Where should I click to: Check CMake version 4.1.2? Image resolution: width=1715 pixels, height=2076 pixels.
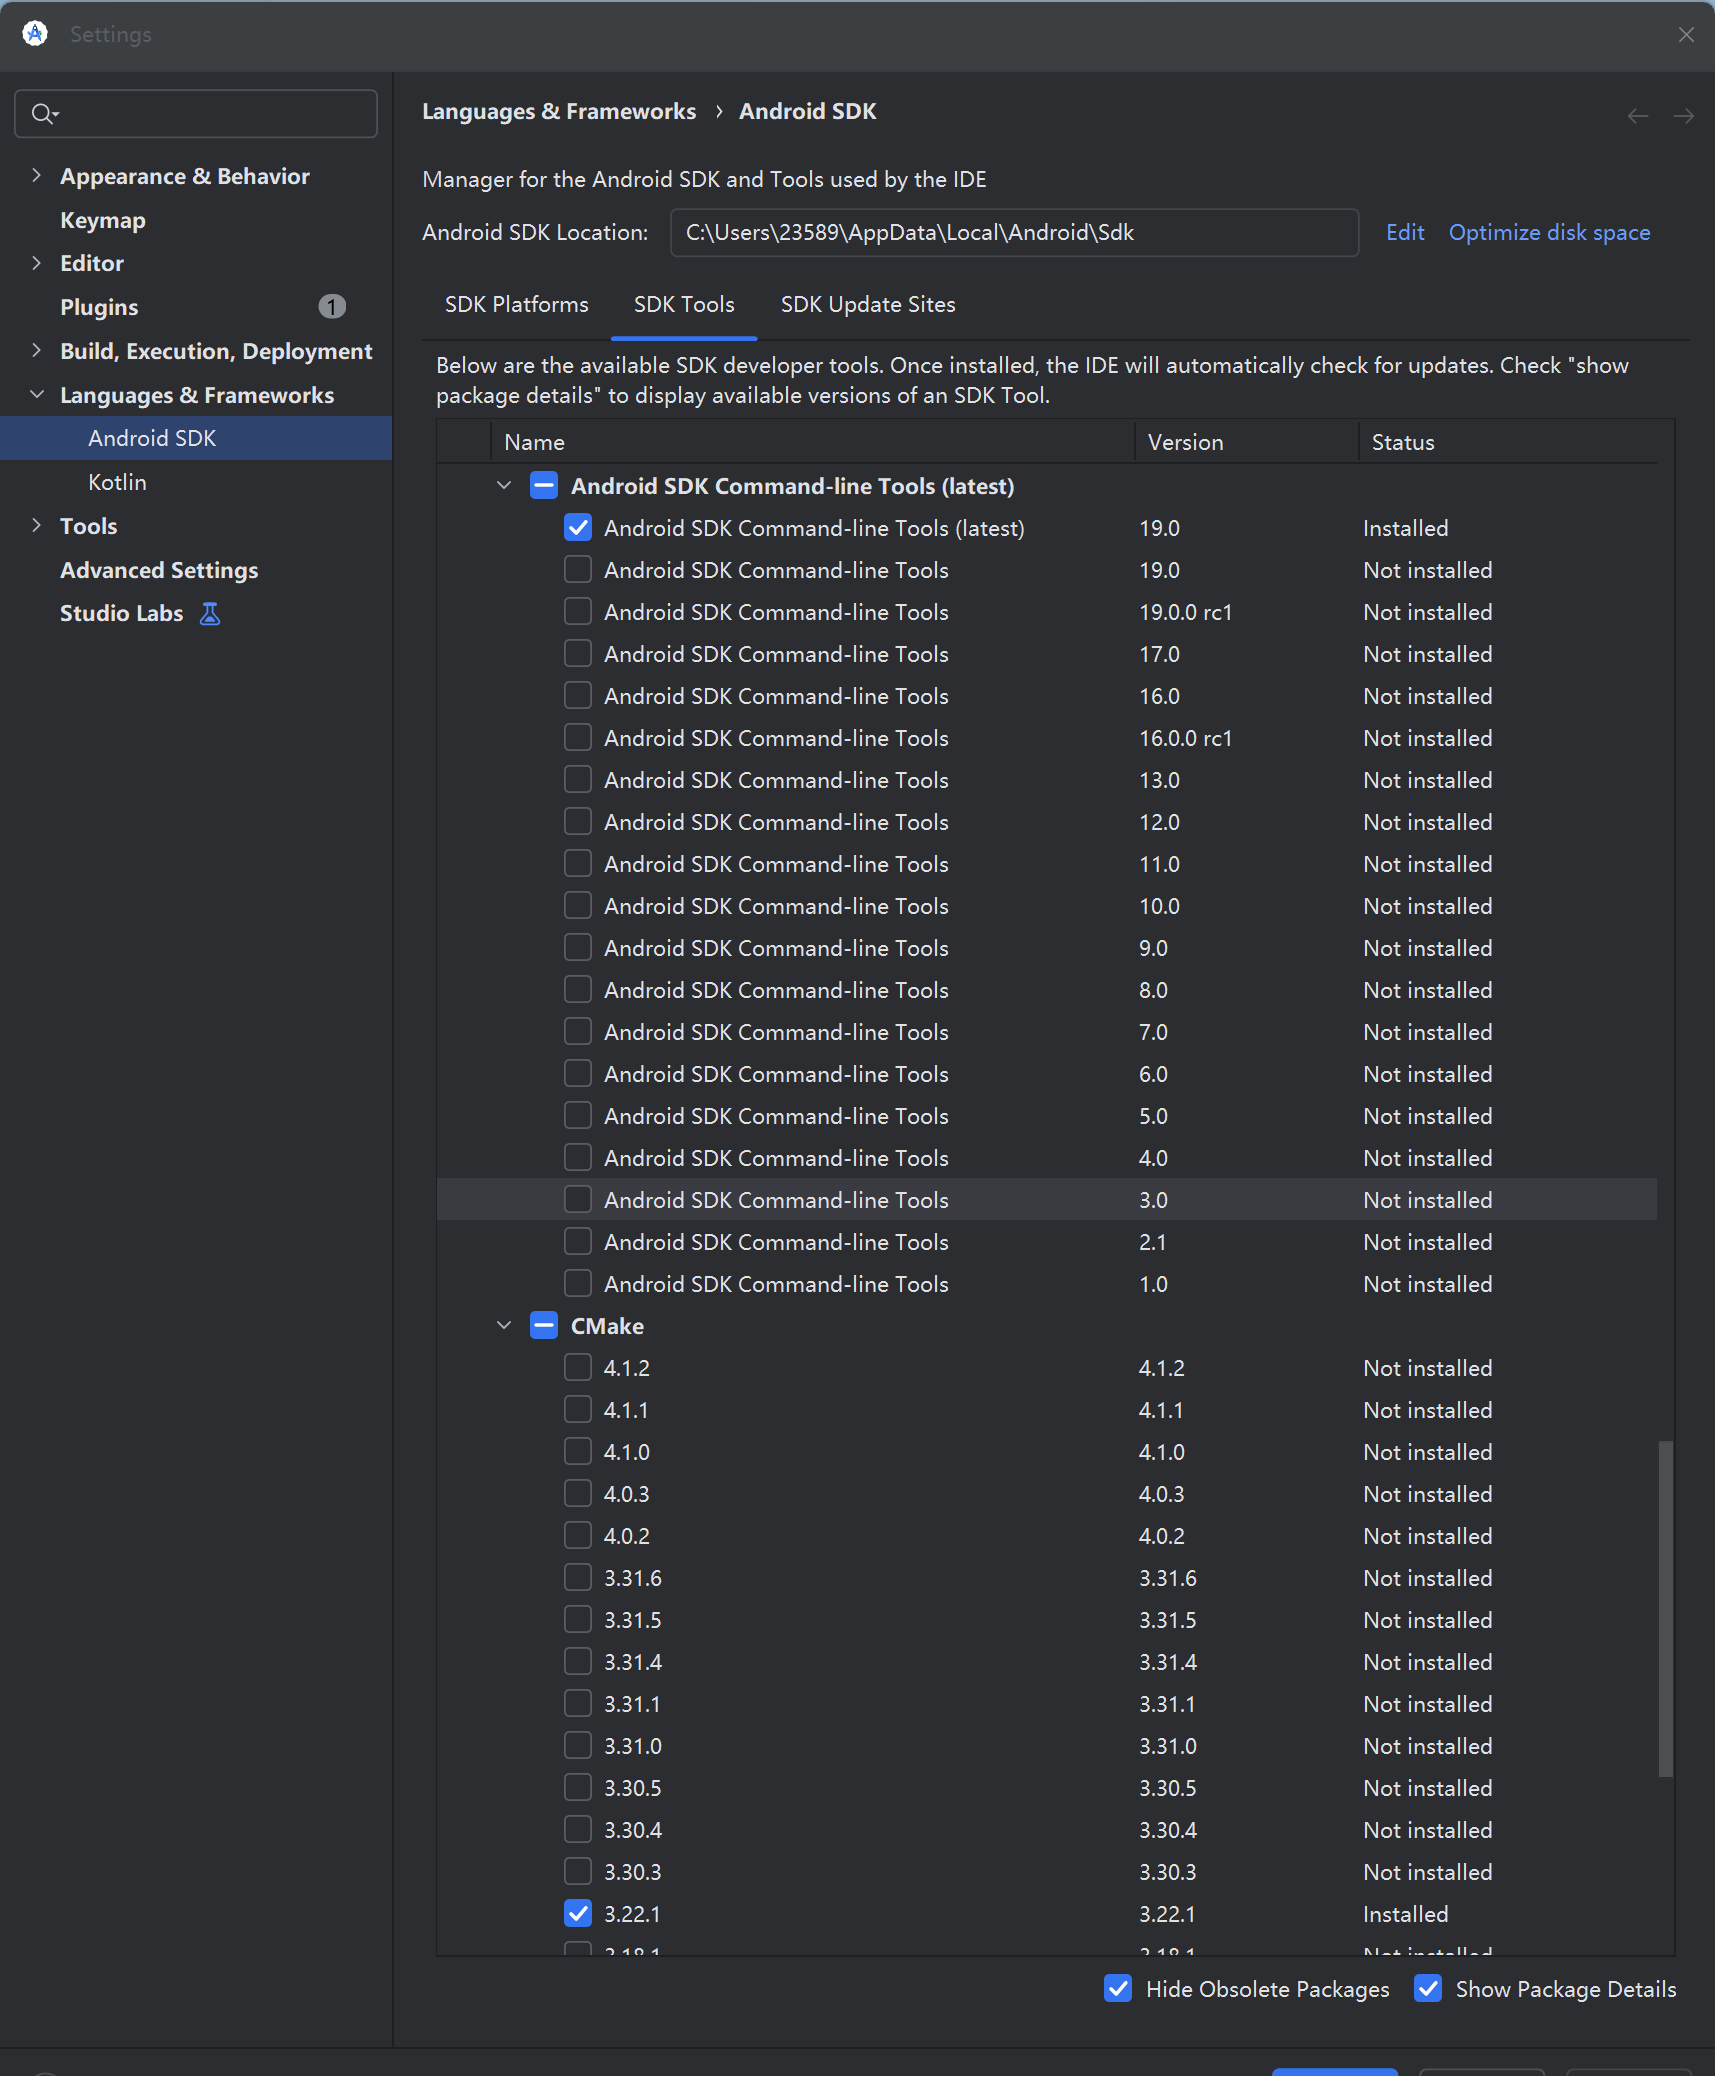(x=578, y=1368)
